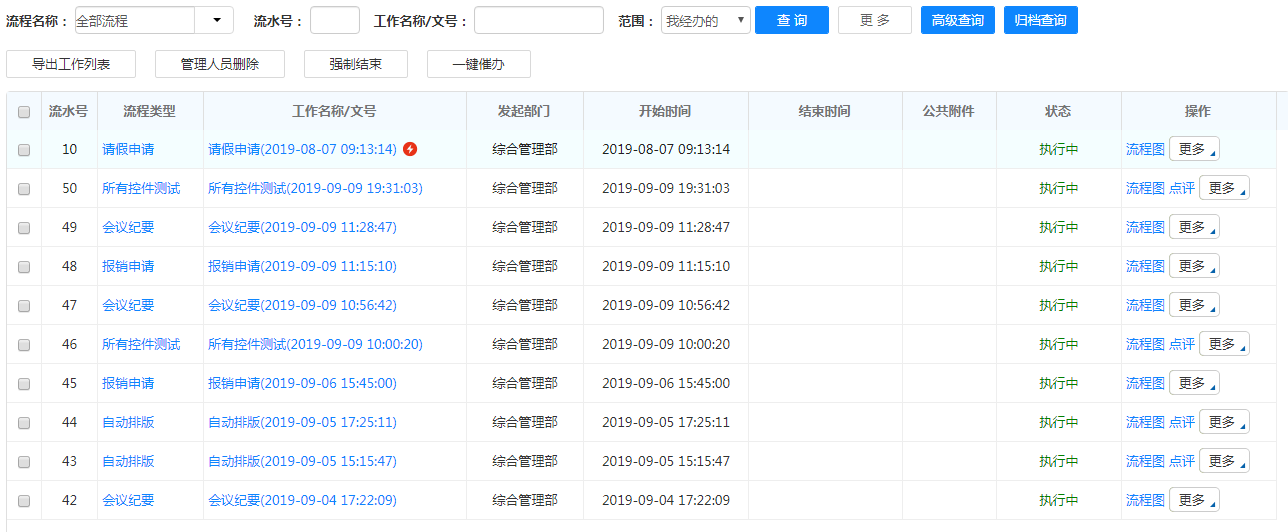Click the 归档查询 button

coord(1040,21)
